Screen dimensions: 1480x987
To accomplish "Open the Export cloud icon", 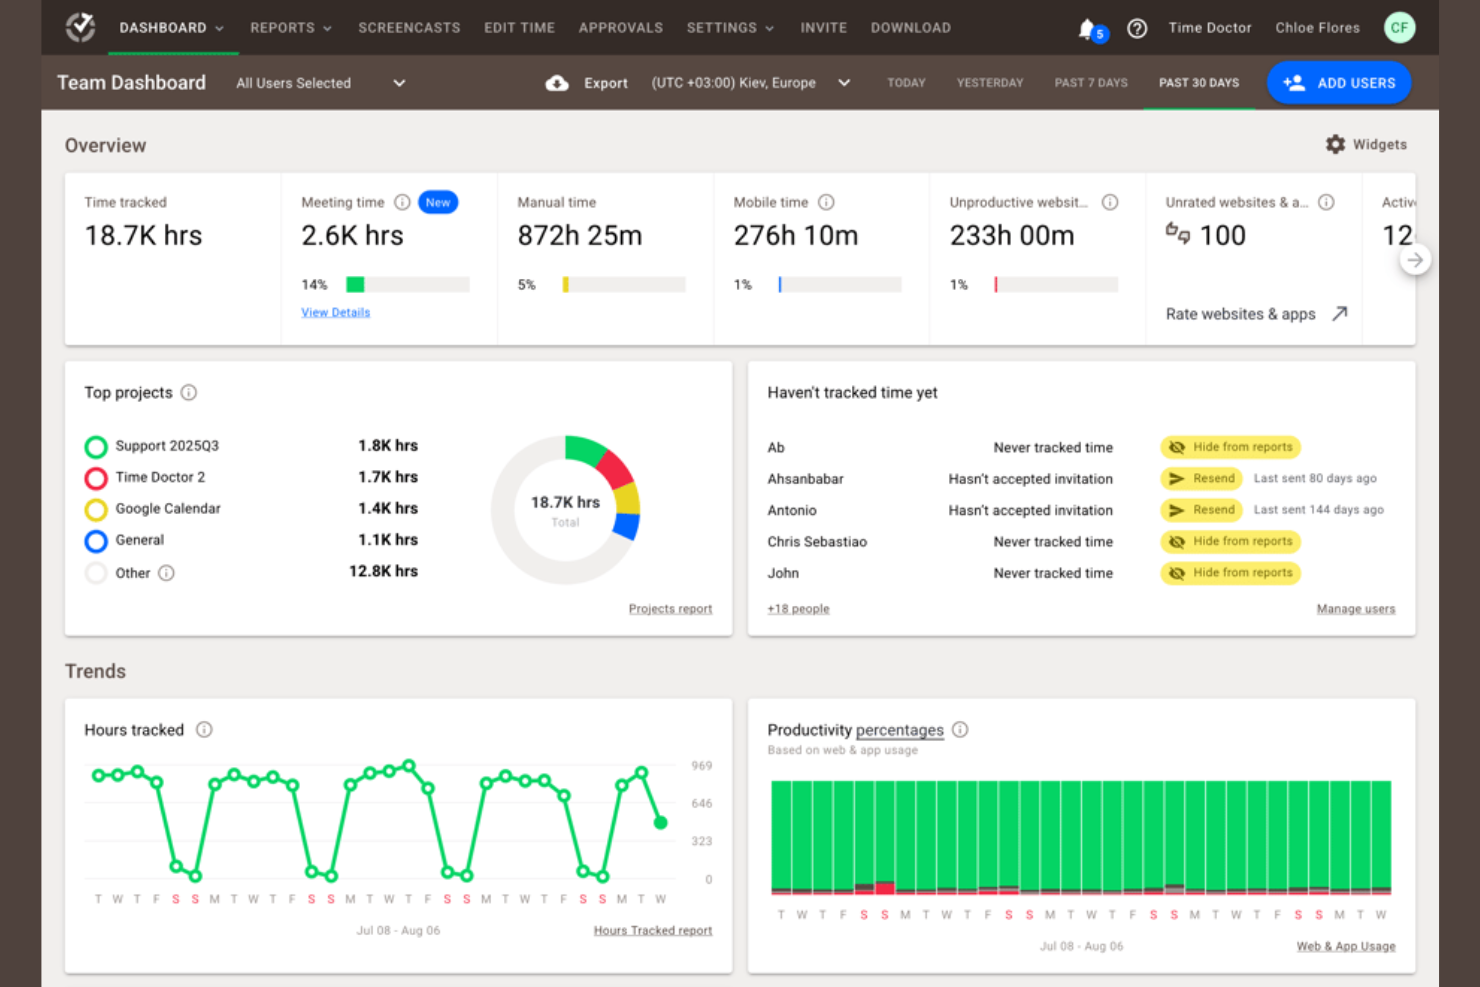I will pyautogui.click(x=557, y=83).
